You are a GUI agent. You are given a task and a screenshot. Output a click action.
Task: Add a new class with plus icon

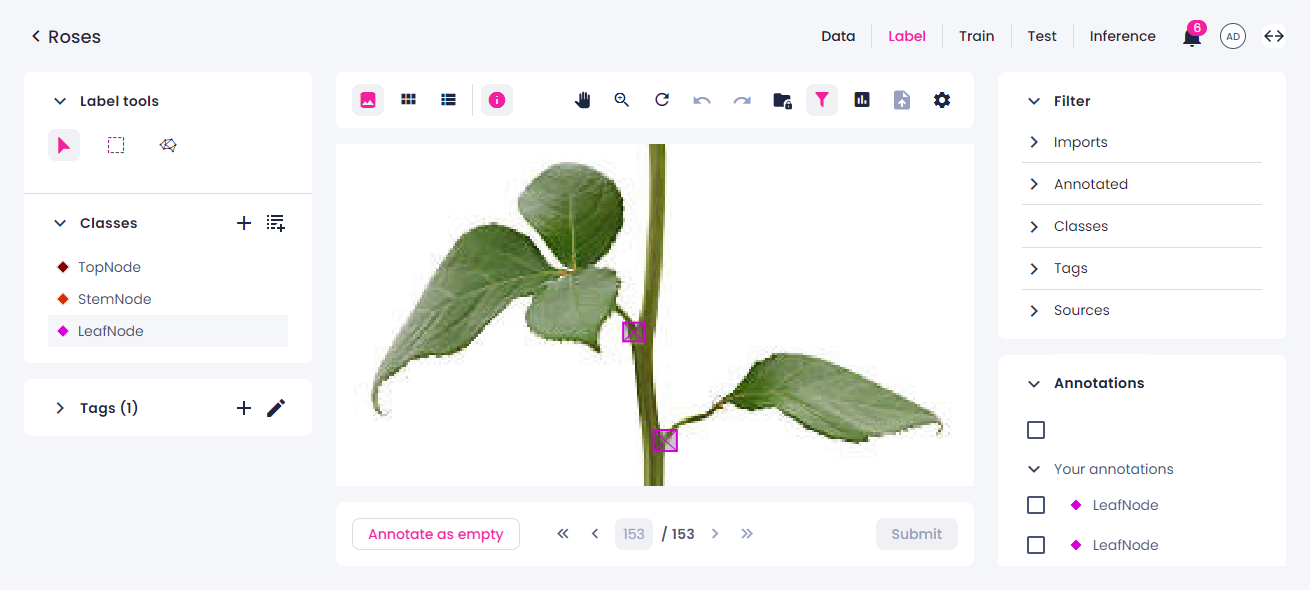coord(243,223)
